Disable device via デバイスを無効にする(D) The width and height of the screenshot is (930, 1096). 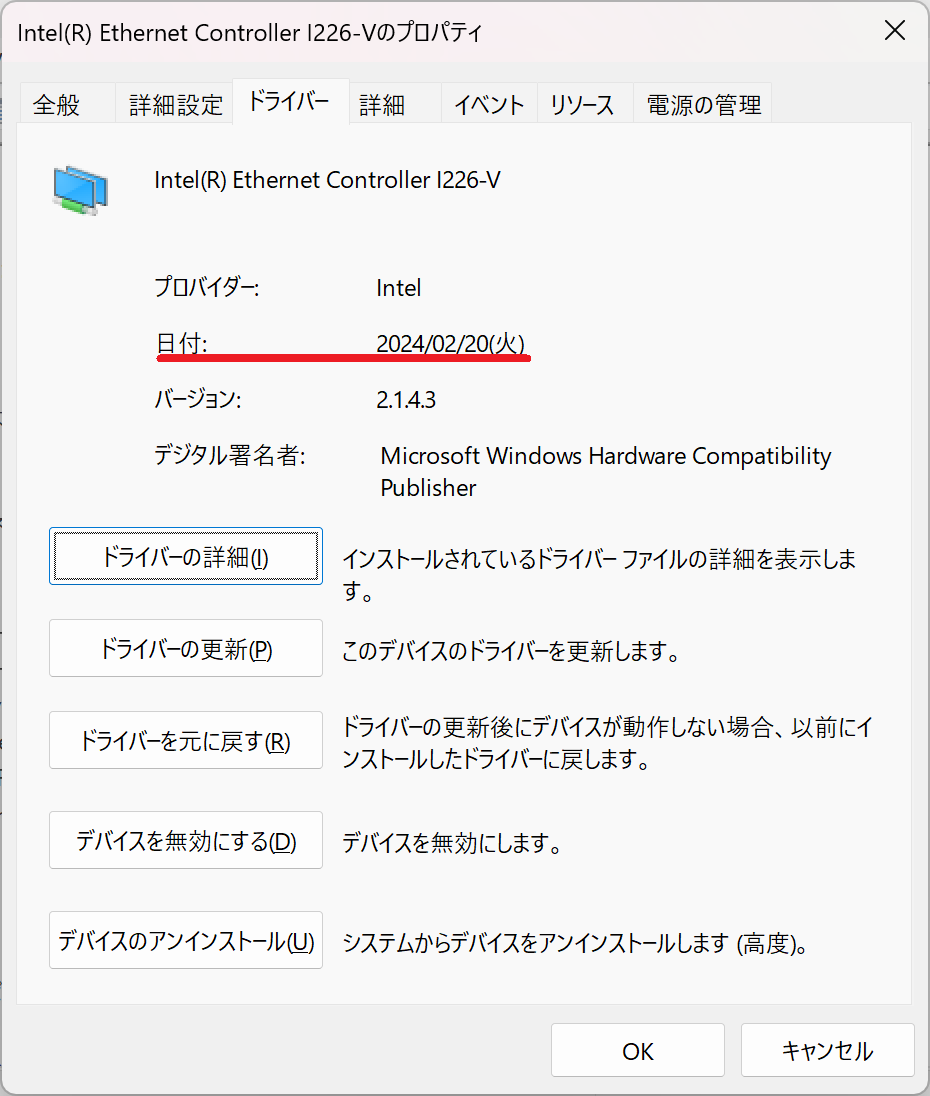(186, 840)
